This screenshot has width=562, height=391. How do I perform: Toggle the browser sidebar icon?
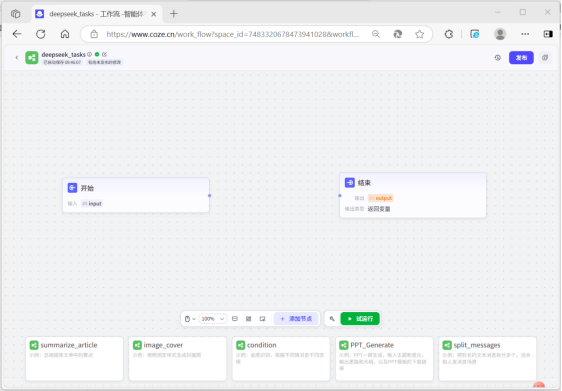548,34
